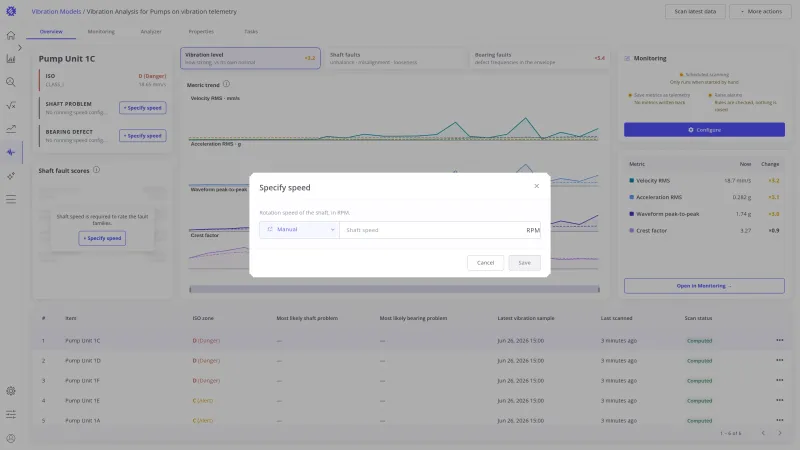Open the More actions dropdown
Image resolution: width=800 pixels, height=450 pixels.
coord(761,11)
